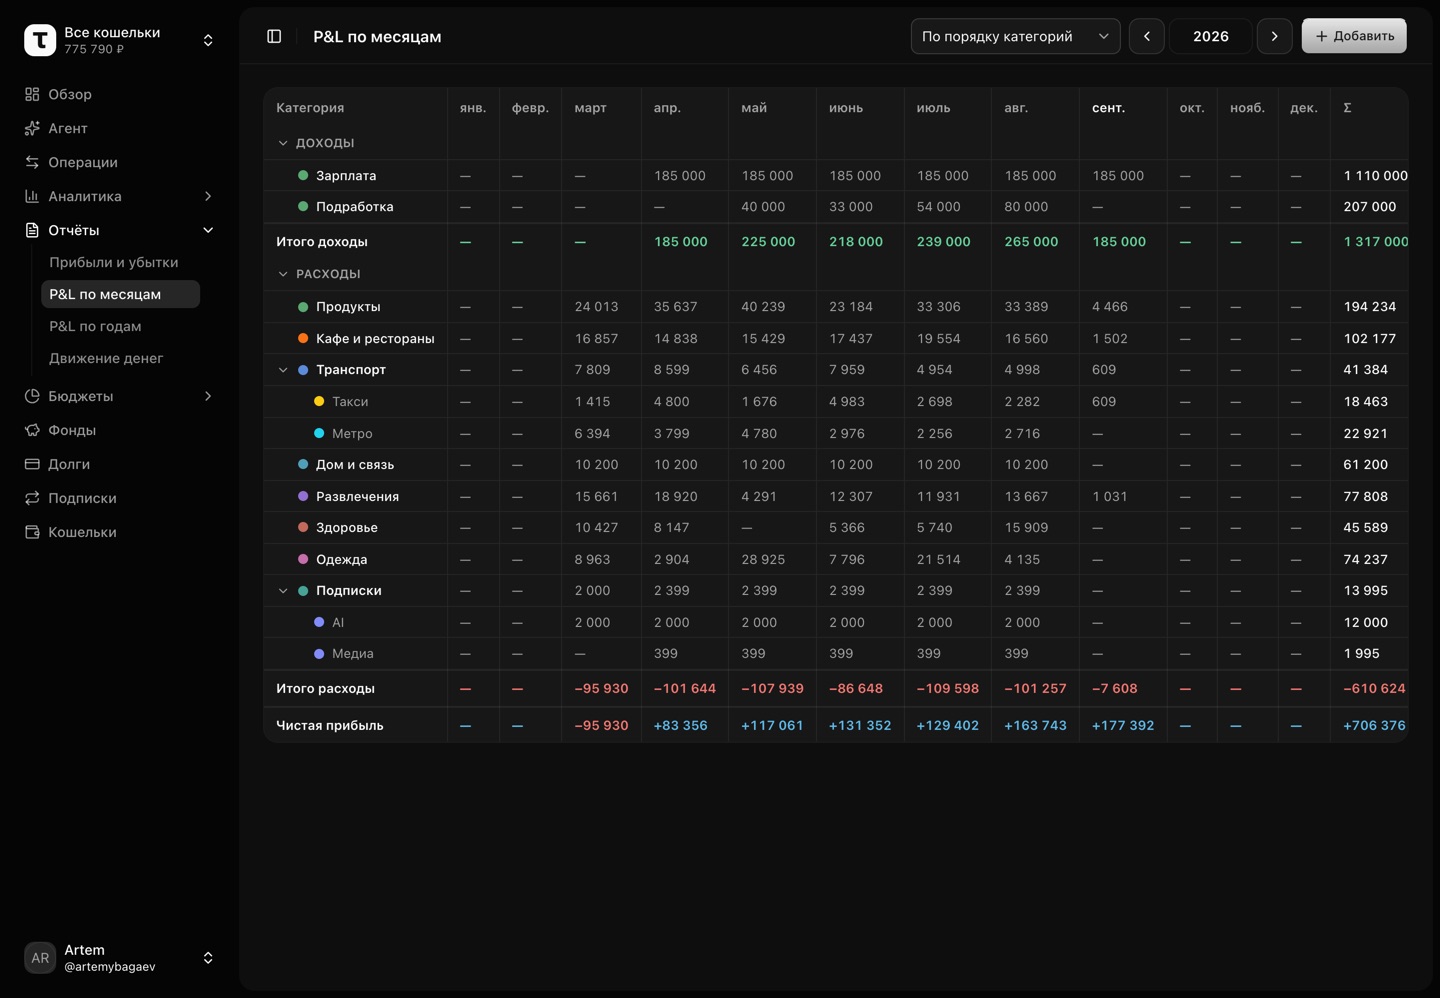Collapse the Транспорт category row
This screenshot has width=1440, height=998.
pos(283,370)
